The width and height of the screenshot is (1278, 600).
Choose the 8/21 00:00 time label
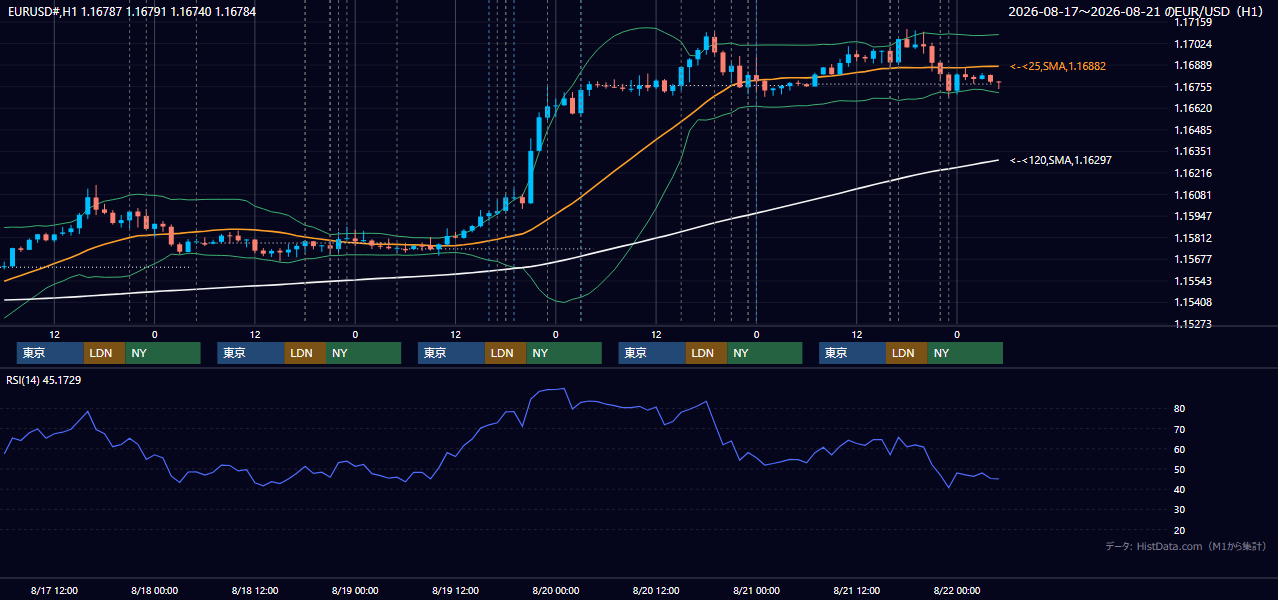756,590
